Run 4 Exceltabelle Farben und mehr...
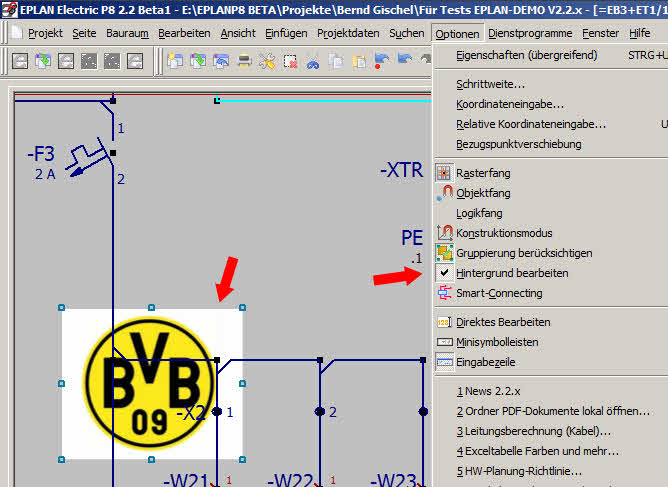668x487 pixels. click(x=538, y=451)
